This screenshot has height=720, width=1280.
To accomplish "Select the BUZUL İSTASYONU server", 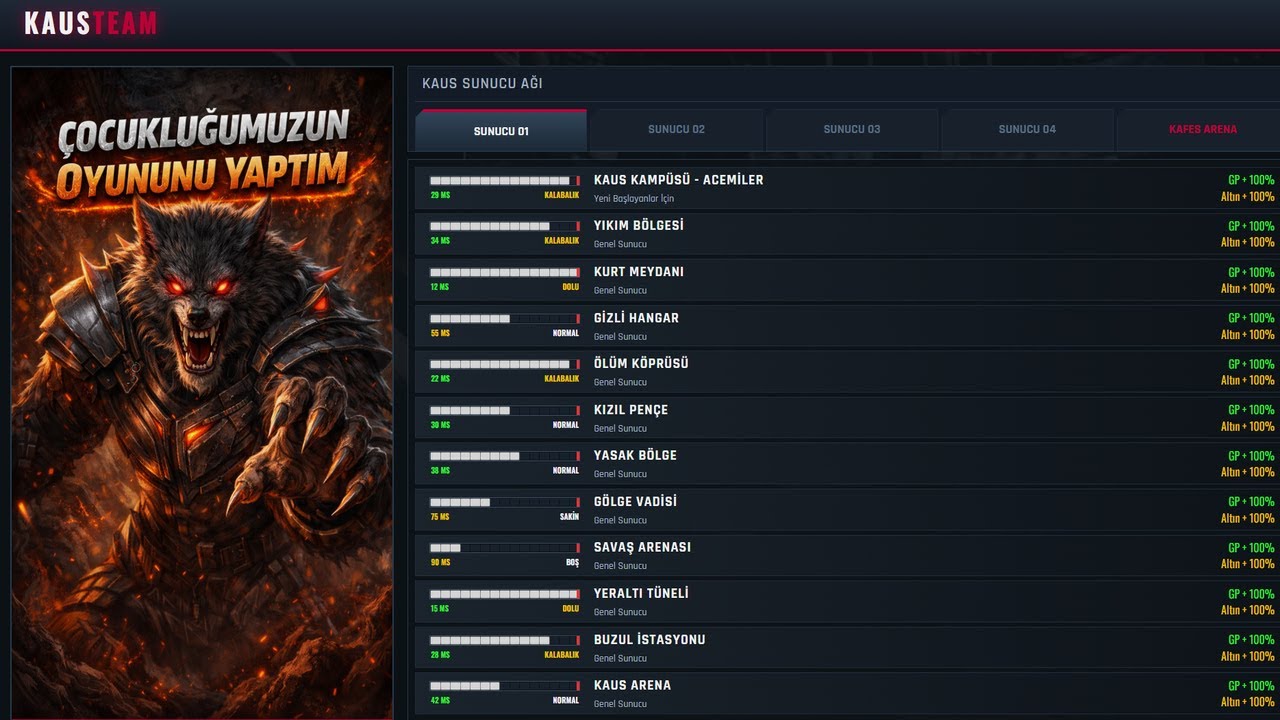I will 847,648.
